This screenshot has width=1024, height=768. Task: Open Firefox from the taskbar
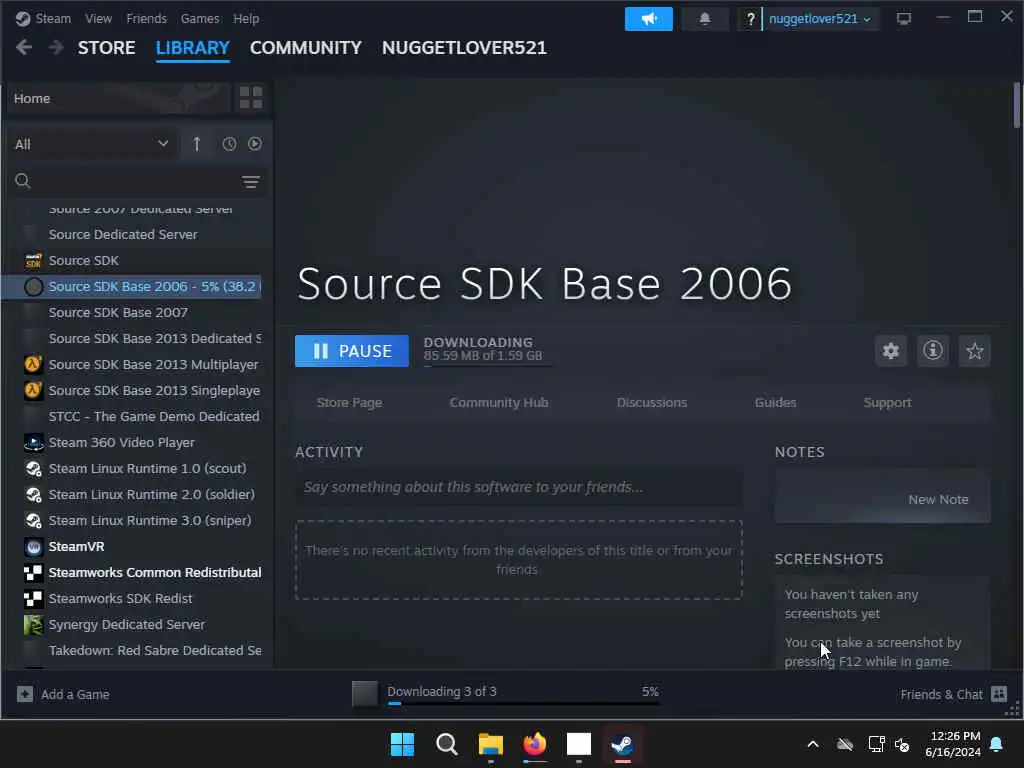(535, 744)
